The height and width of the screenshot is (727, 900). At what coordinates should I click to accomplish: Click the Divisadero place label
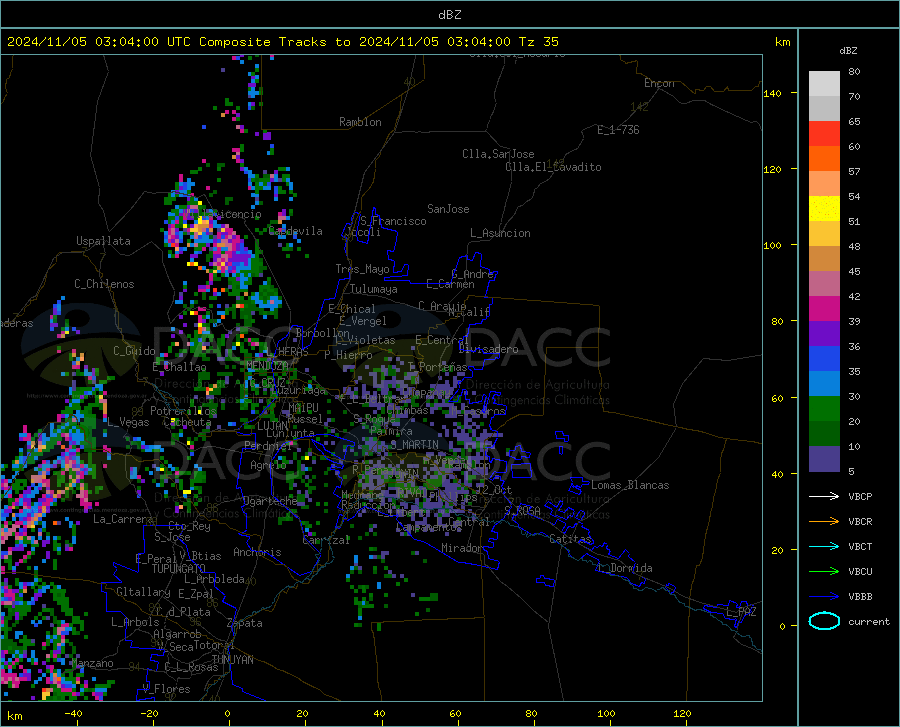488,349
